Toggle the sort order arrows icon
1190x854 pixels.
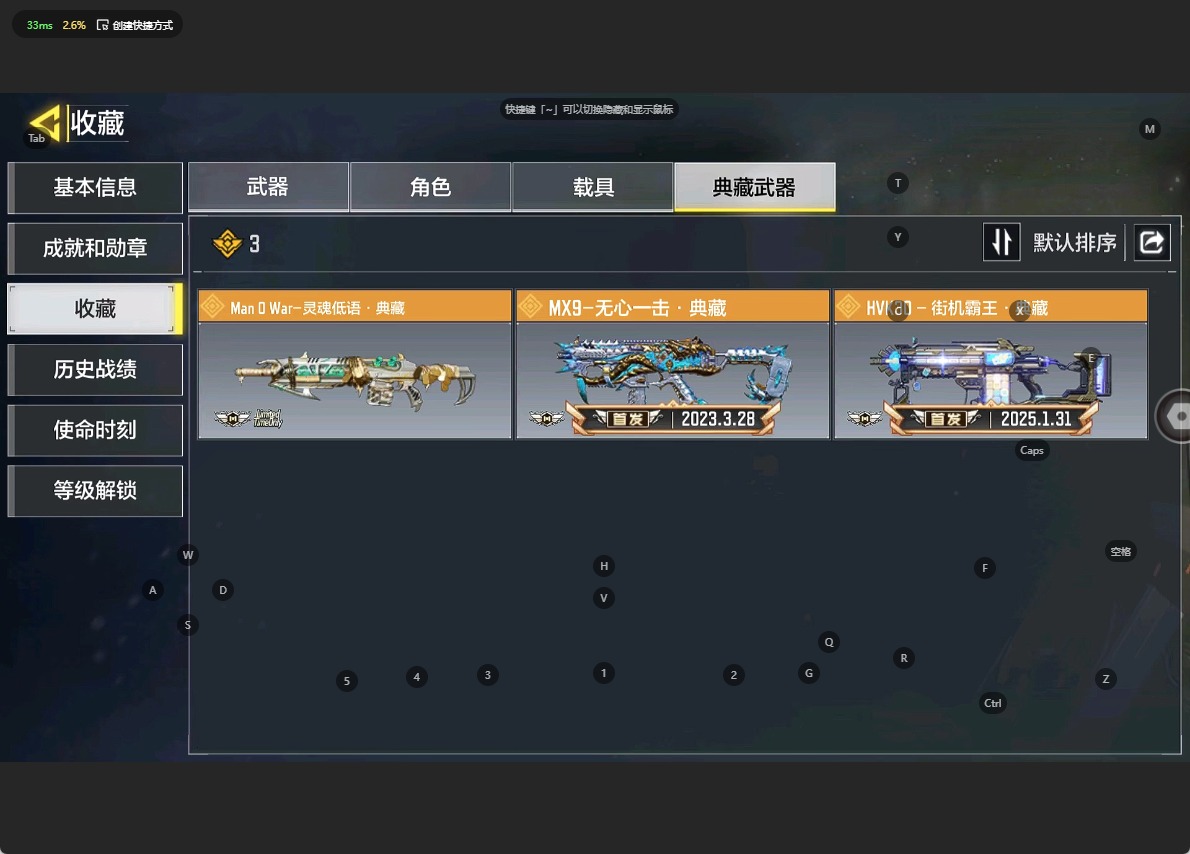click(x=1001, y=242)
